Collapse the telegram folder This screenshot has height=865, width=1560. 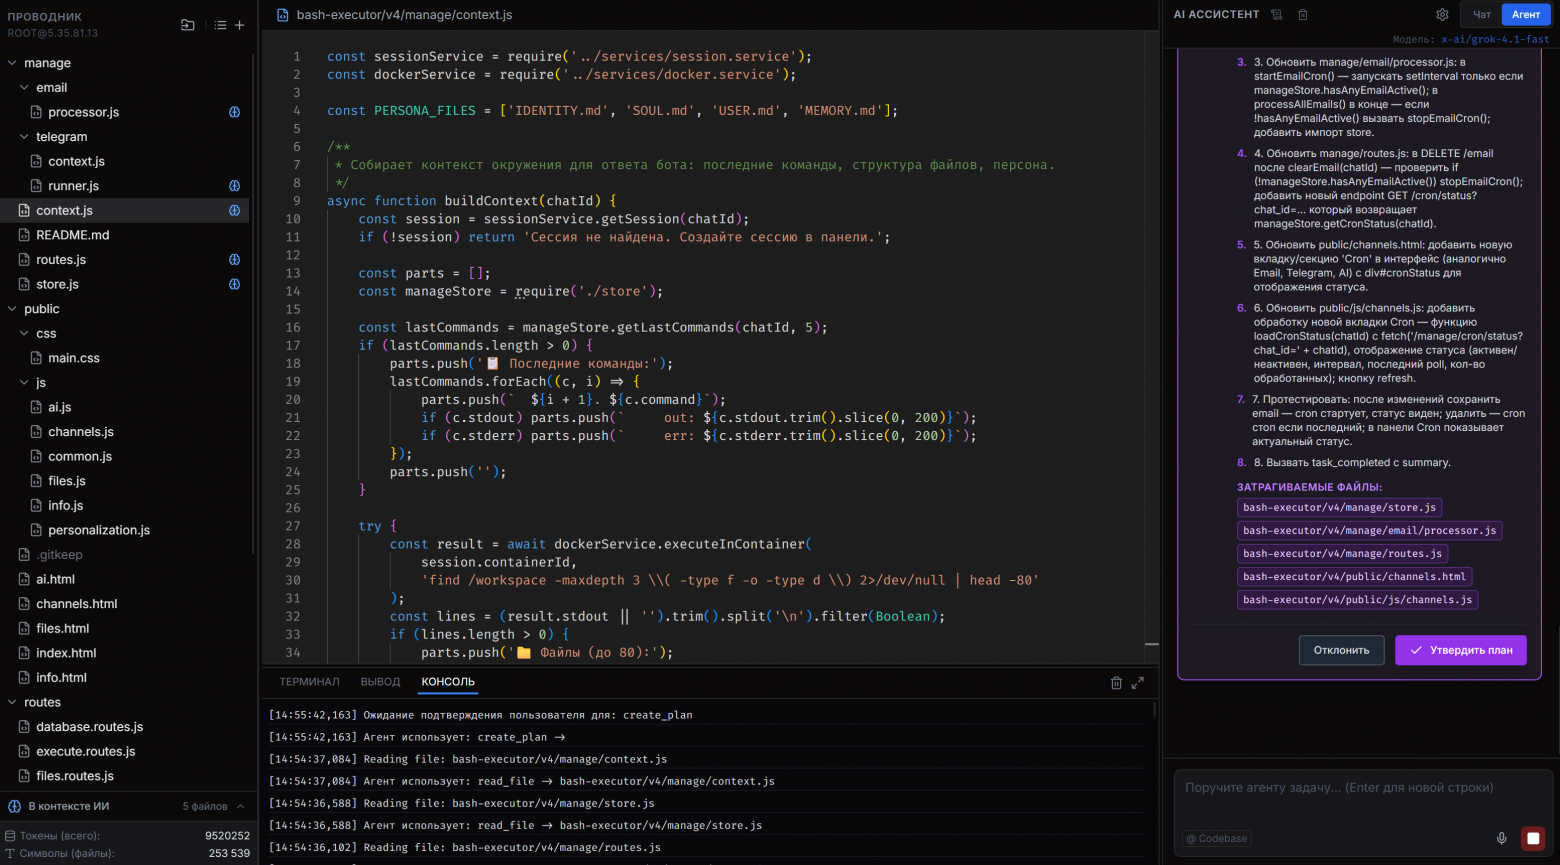[25, 137]
